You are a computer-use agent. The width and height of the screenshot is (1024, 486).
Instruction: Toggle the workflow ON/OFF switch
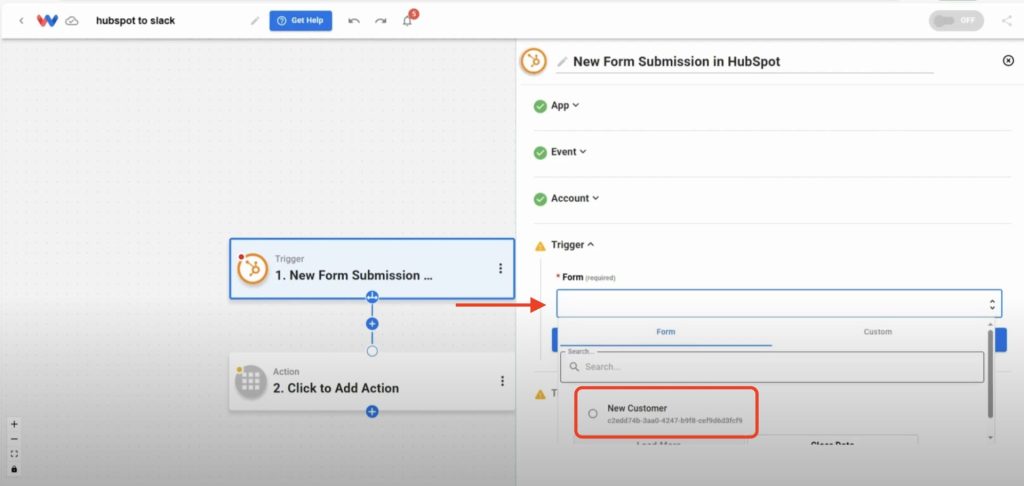(956, 21)
